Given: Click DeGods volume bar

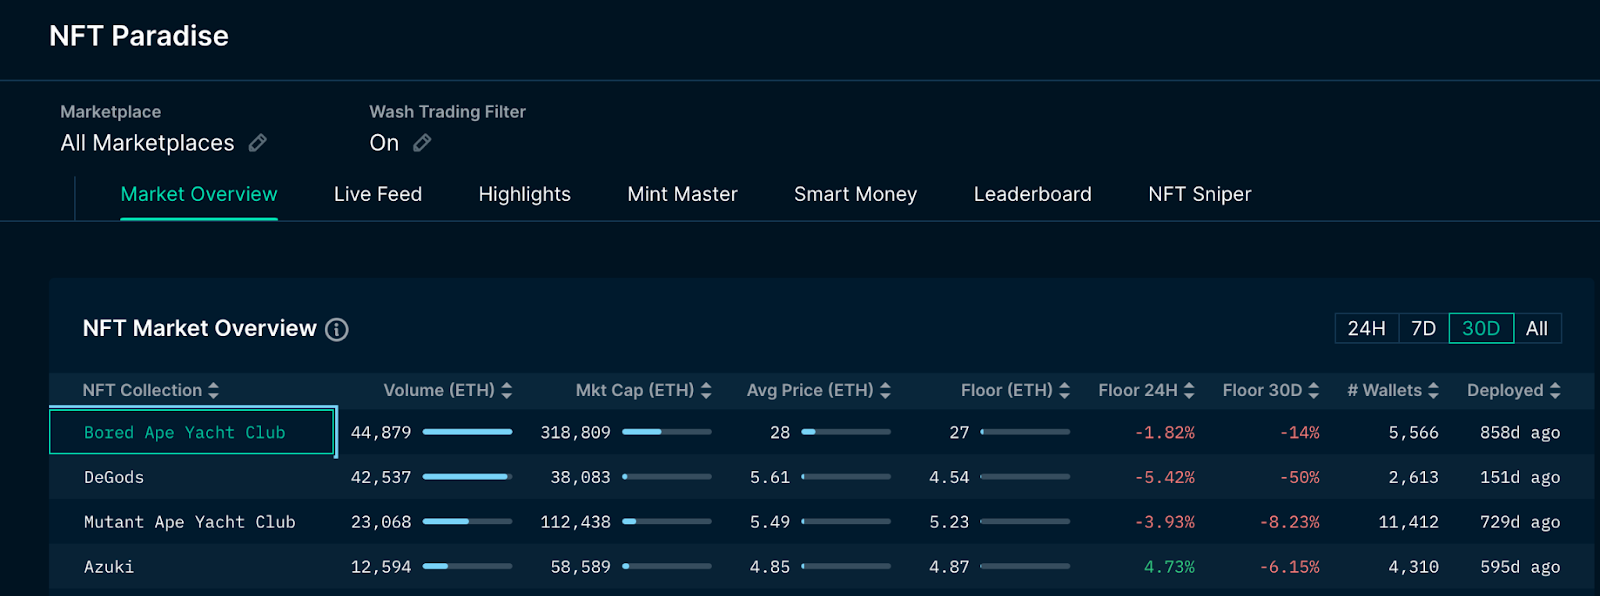Looking at the screenshot, I should click(x=467, y=477).
